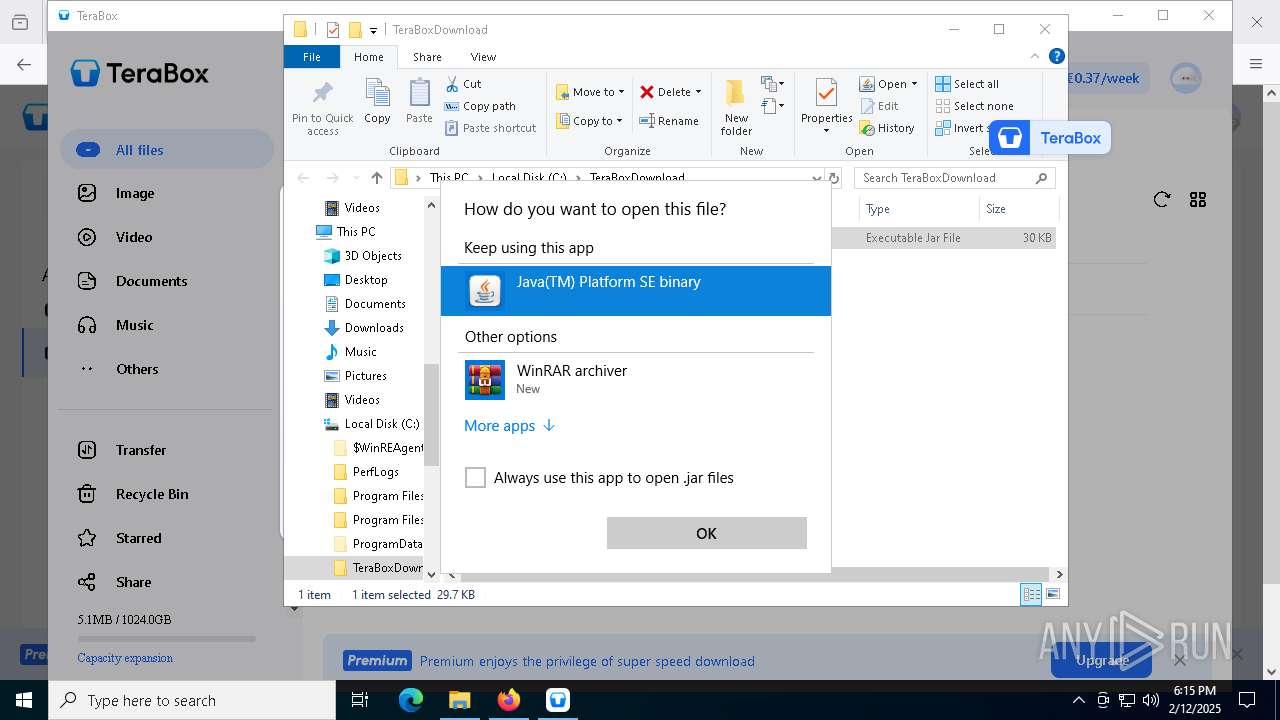
Task: Open Downloads in navigation tree
Action: [373, 328]
